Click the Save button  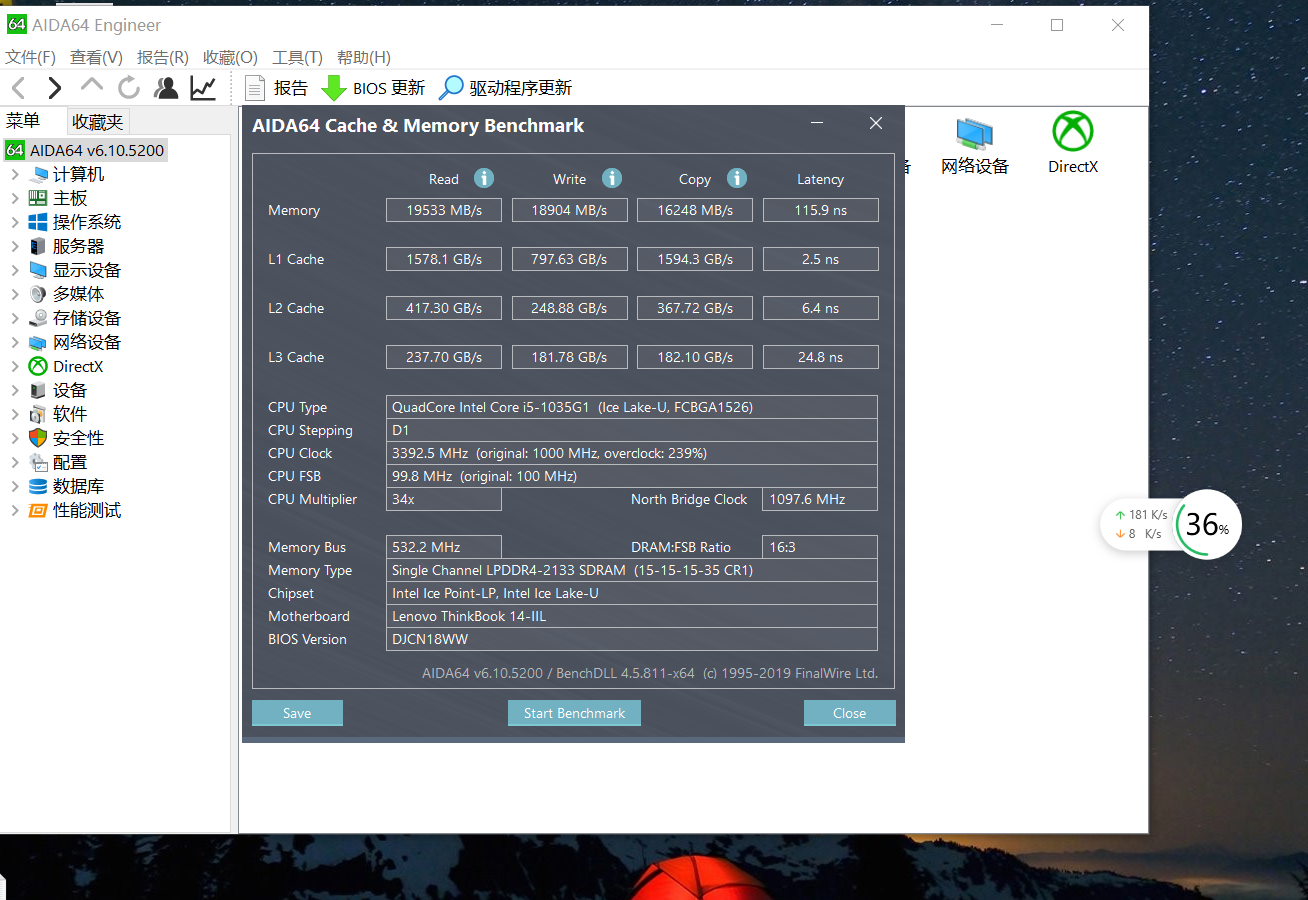click(297, 713)
